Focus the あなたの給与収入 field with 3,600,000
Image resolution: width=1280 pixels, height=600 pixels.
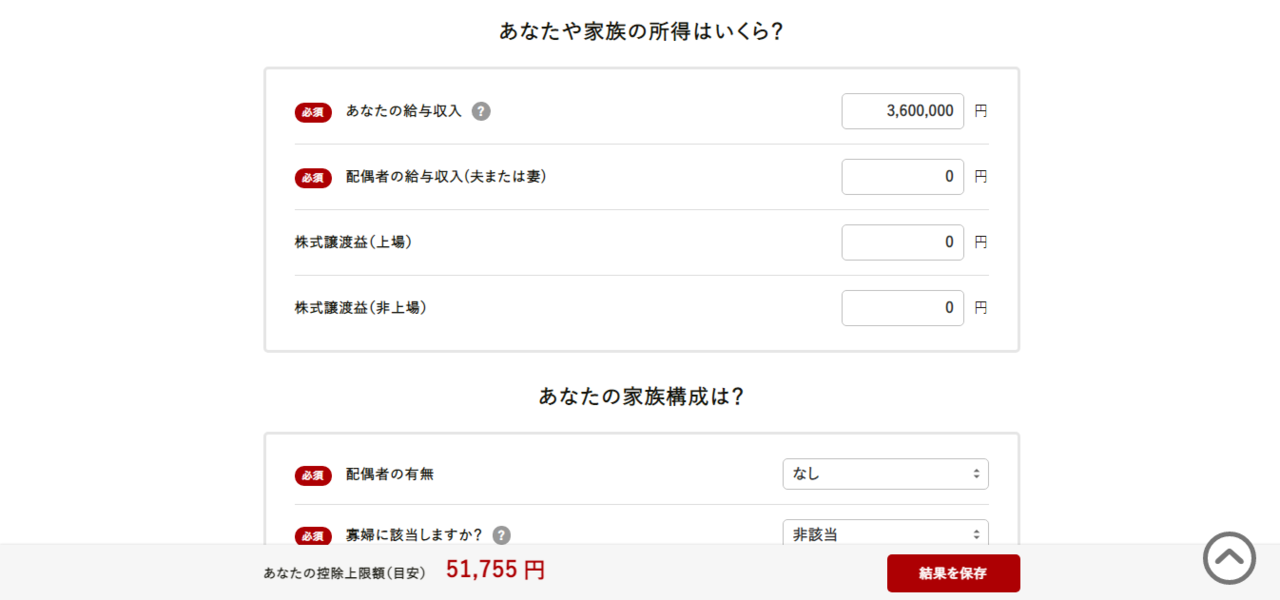tap(903, 111)
